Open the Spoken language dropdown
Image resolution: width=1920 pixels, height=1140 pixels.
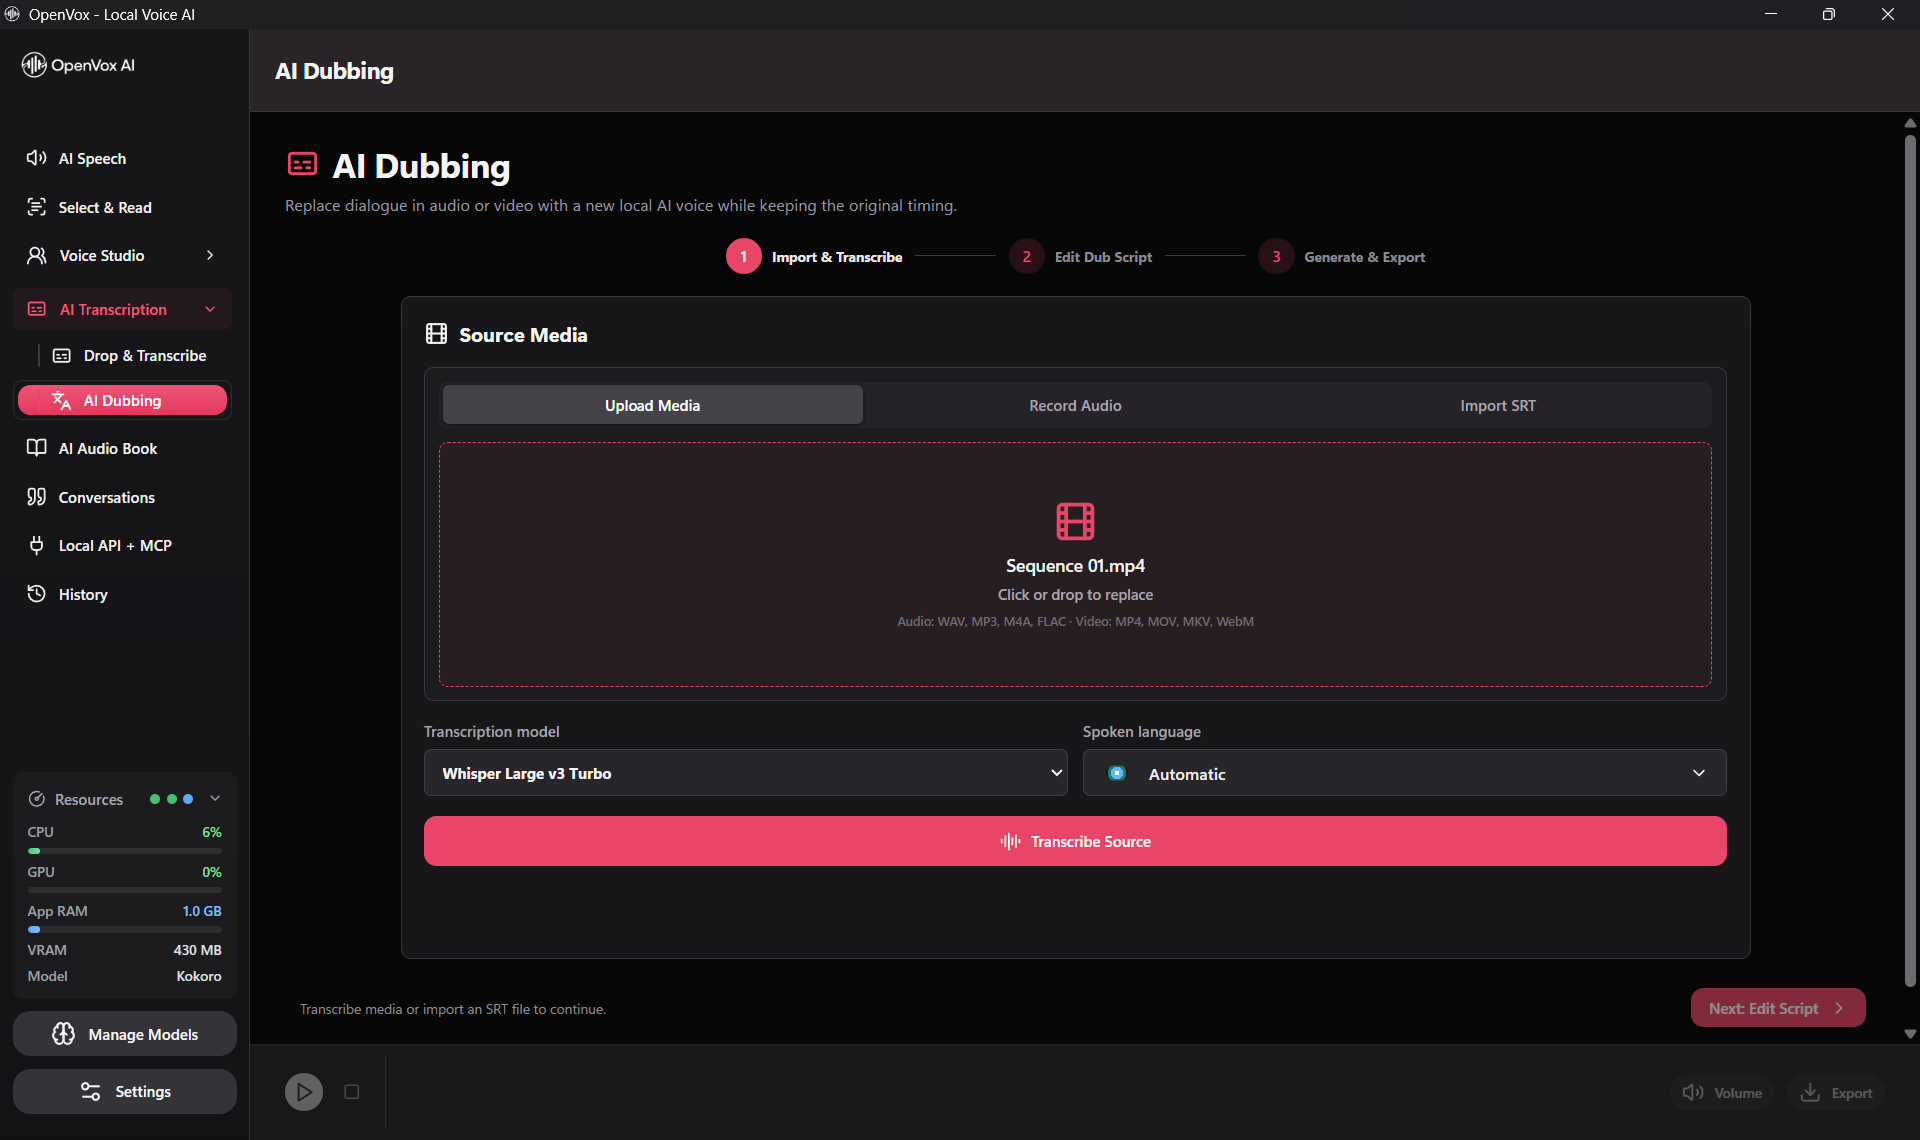(x=1404, y=773)
